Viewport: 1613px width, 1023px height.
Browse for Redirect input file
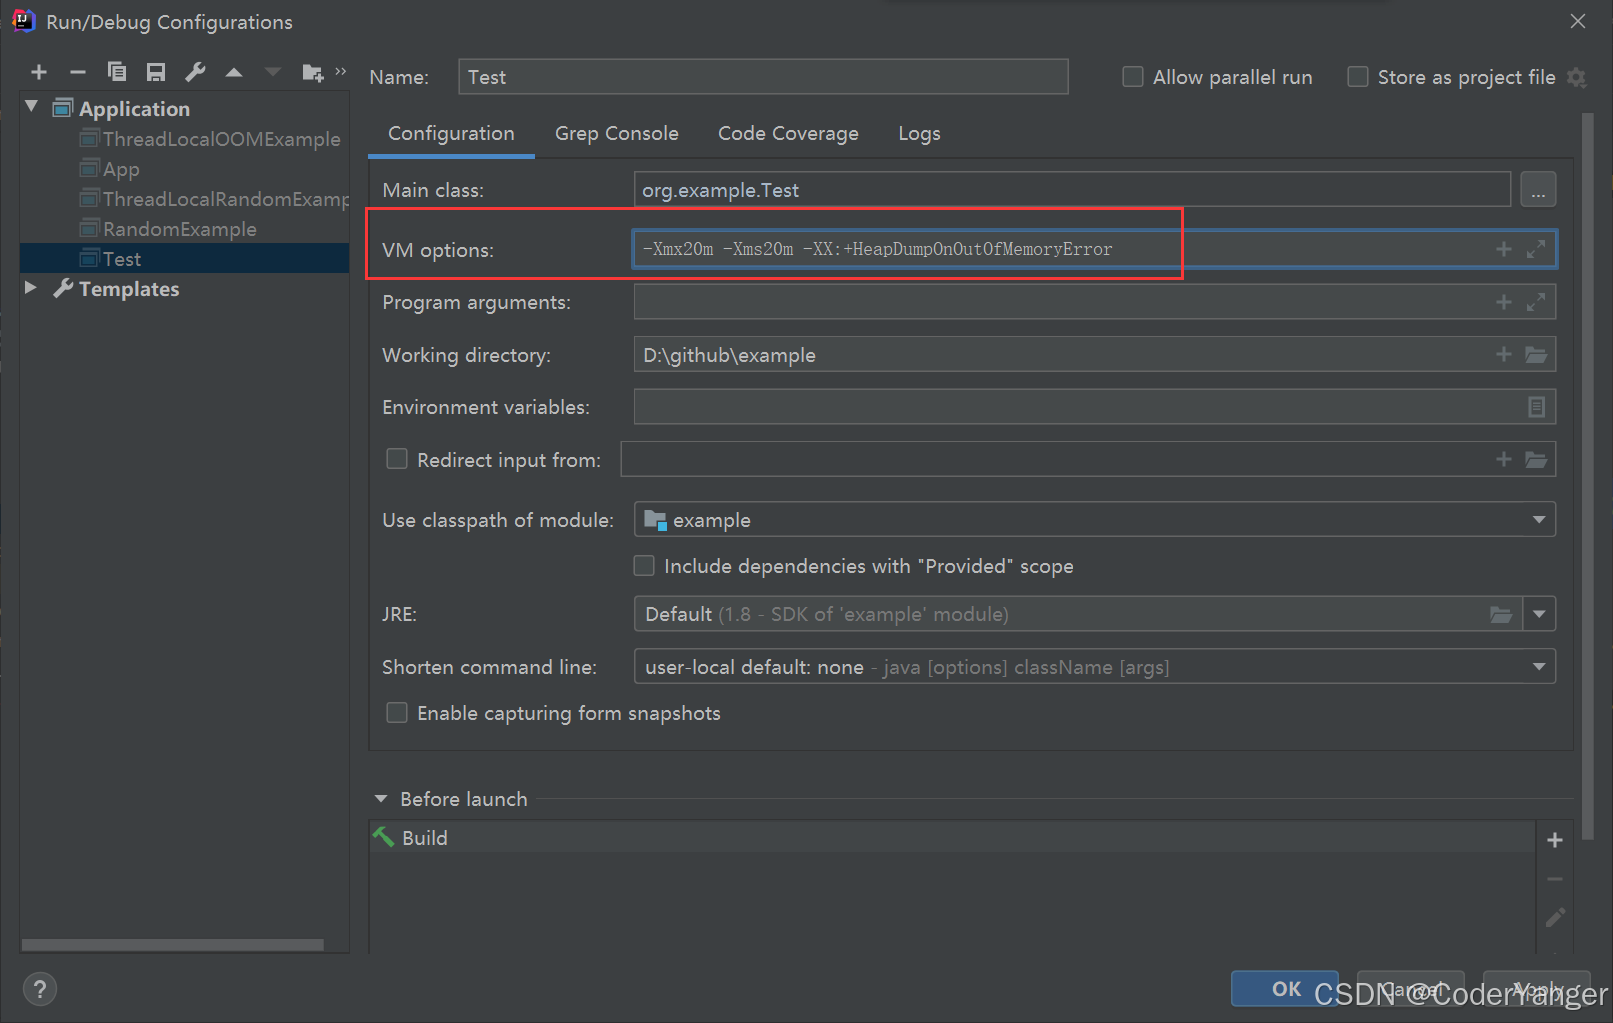pyautogui.click(x=1536, y=459)
